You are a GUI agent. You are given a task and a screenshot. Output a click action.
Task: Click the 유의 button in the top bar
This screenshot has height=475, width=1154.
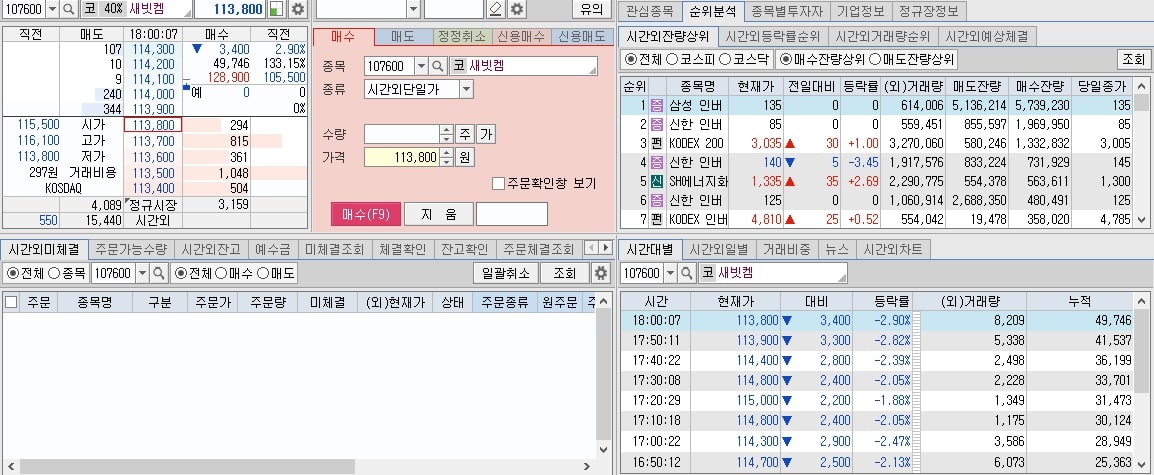tap(591, 9)
